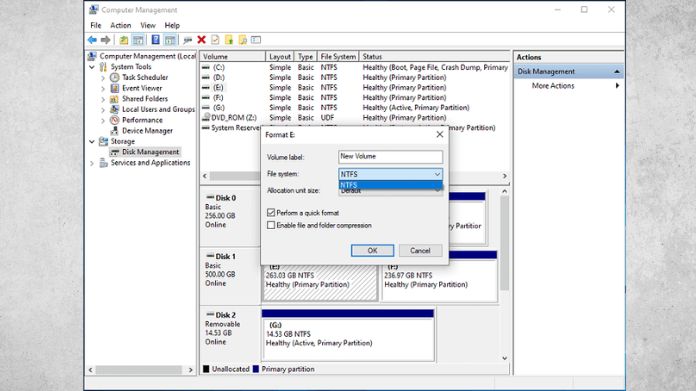Click the File System column header
This screenshot has width=696, height=391.
(338, 56)
